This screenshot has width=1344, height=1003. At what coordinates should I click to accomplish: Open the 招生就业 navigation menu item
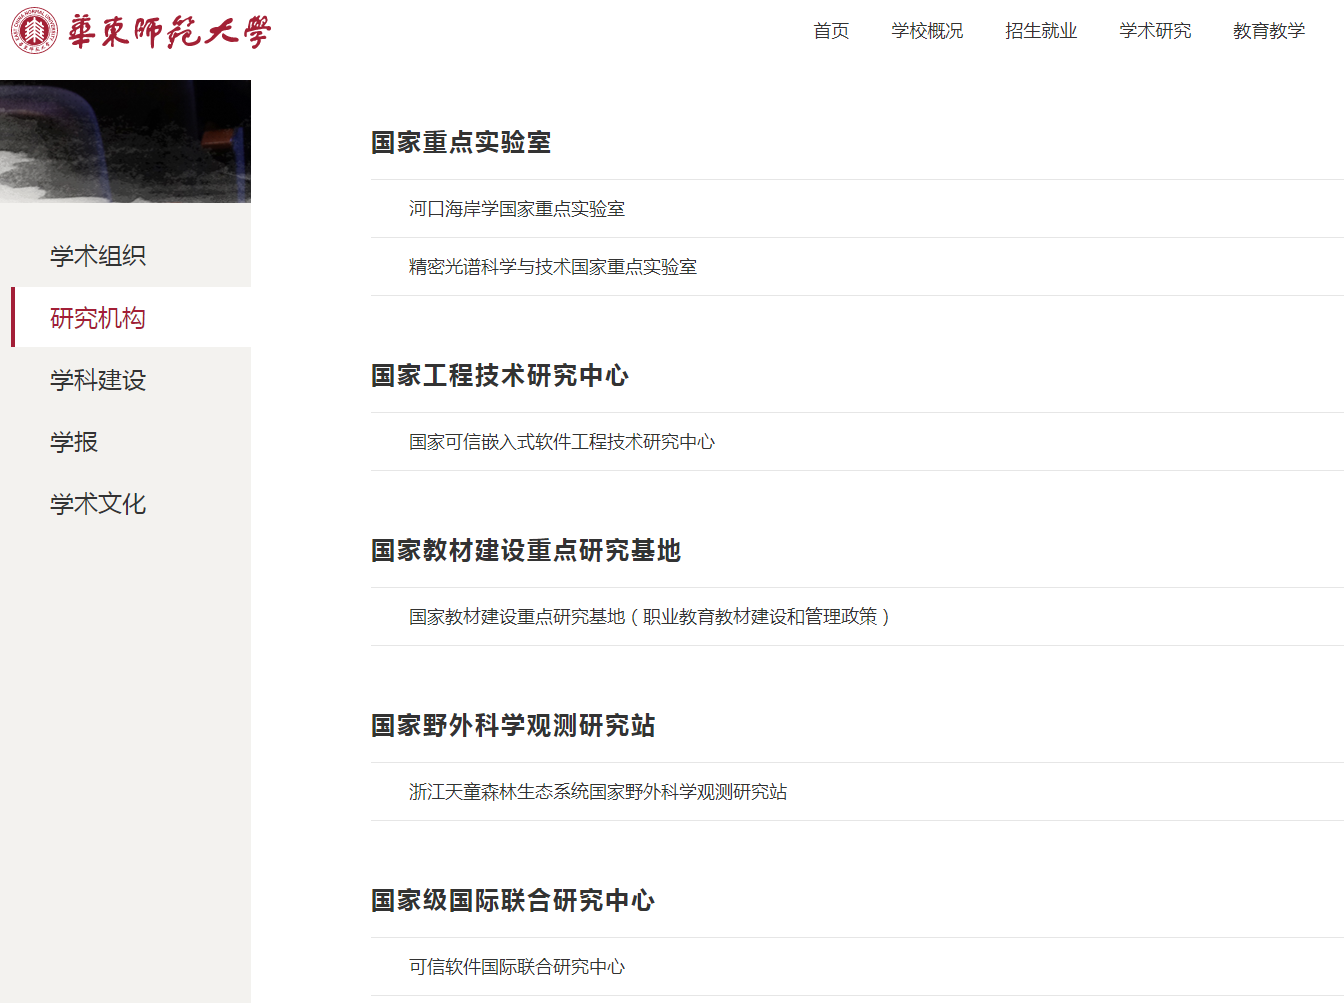pyautogui.click(x=1041, y=31)
